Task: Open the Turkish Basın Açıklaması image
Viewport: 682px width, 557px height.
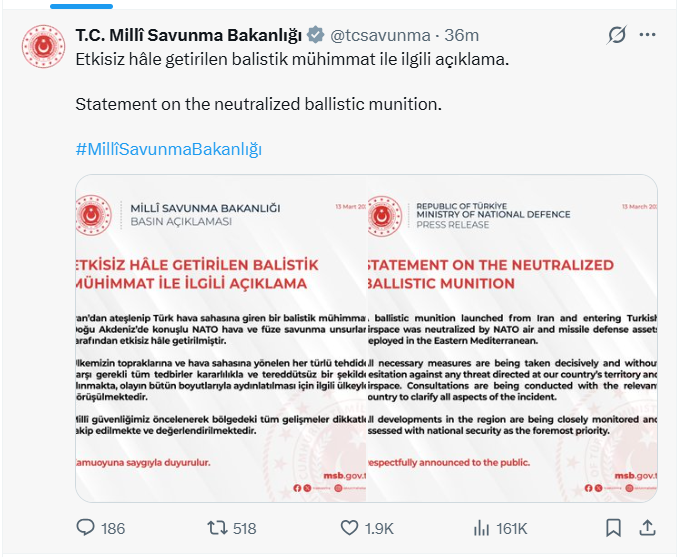Action: coord(221,338)
